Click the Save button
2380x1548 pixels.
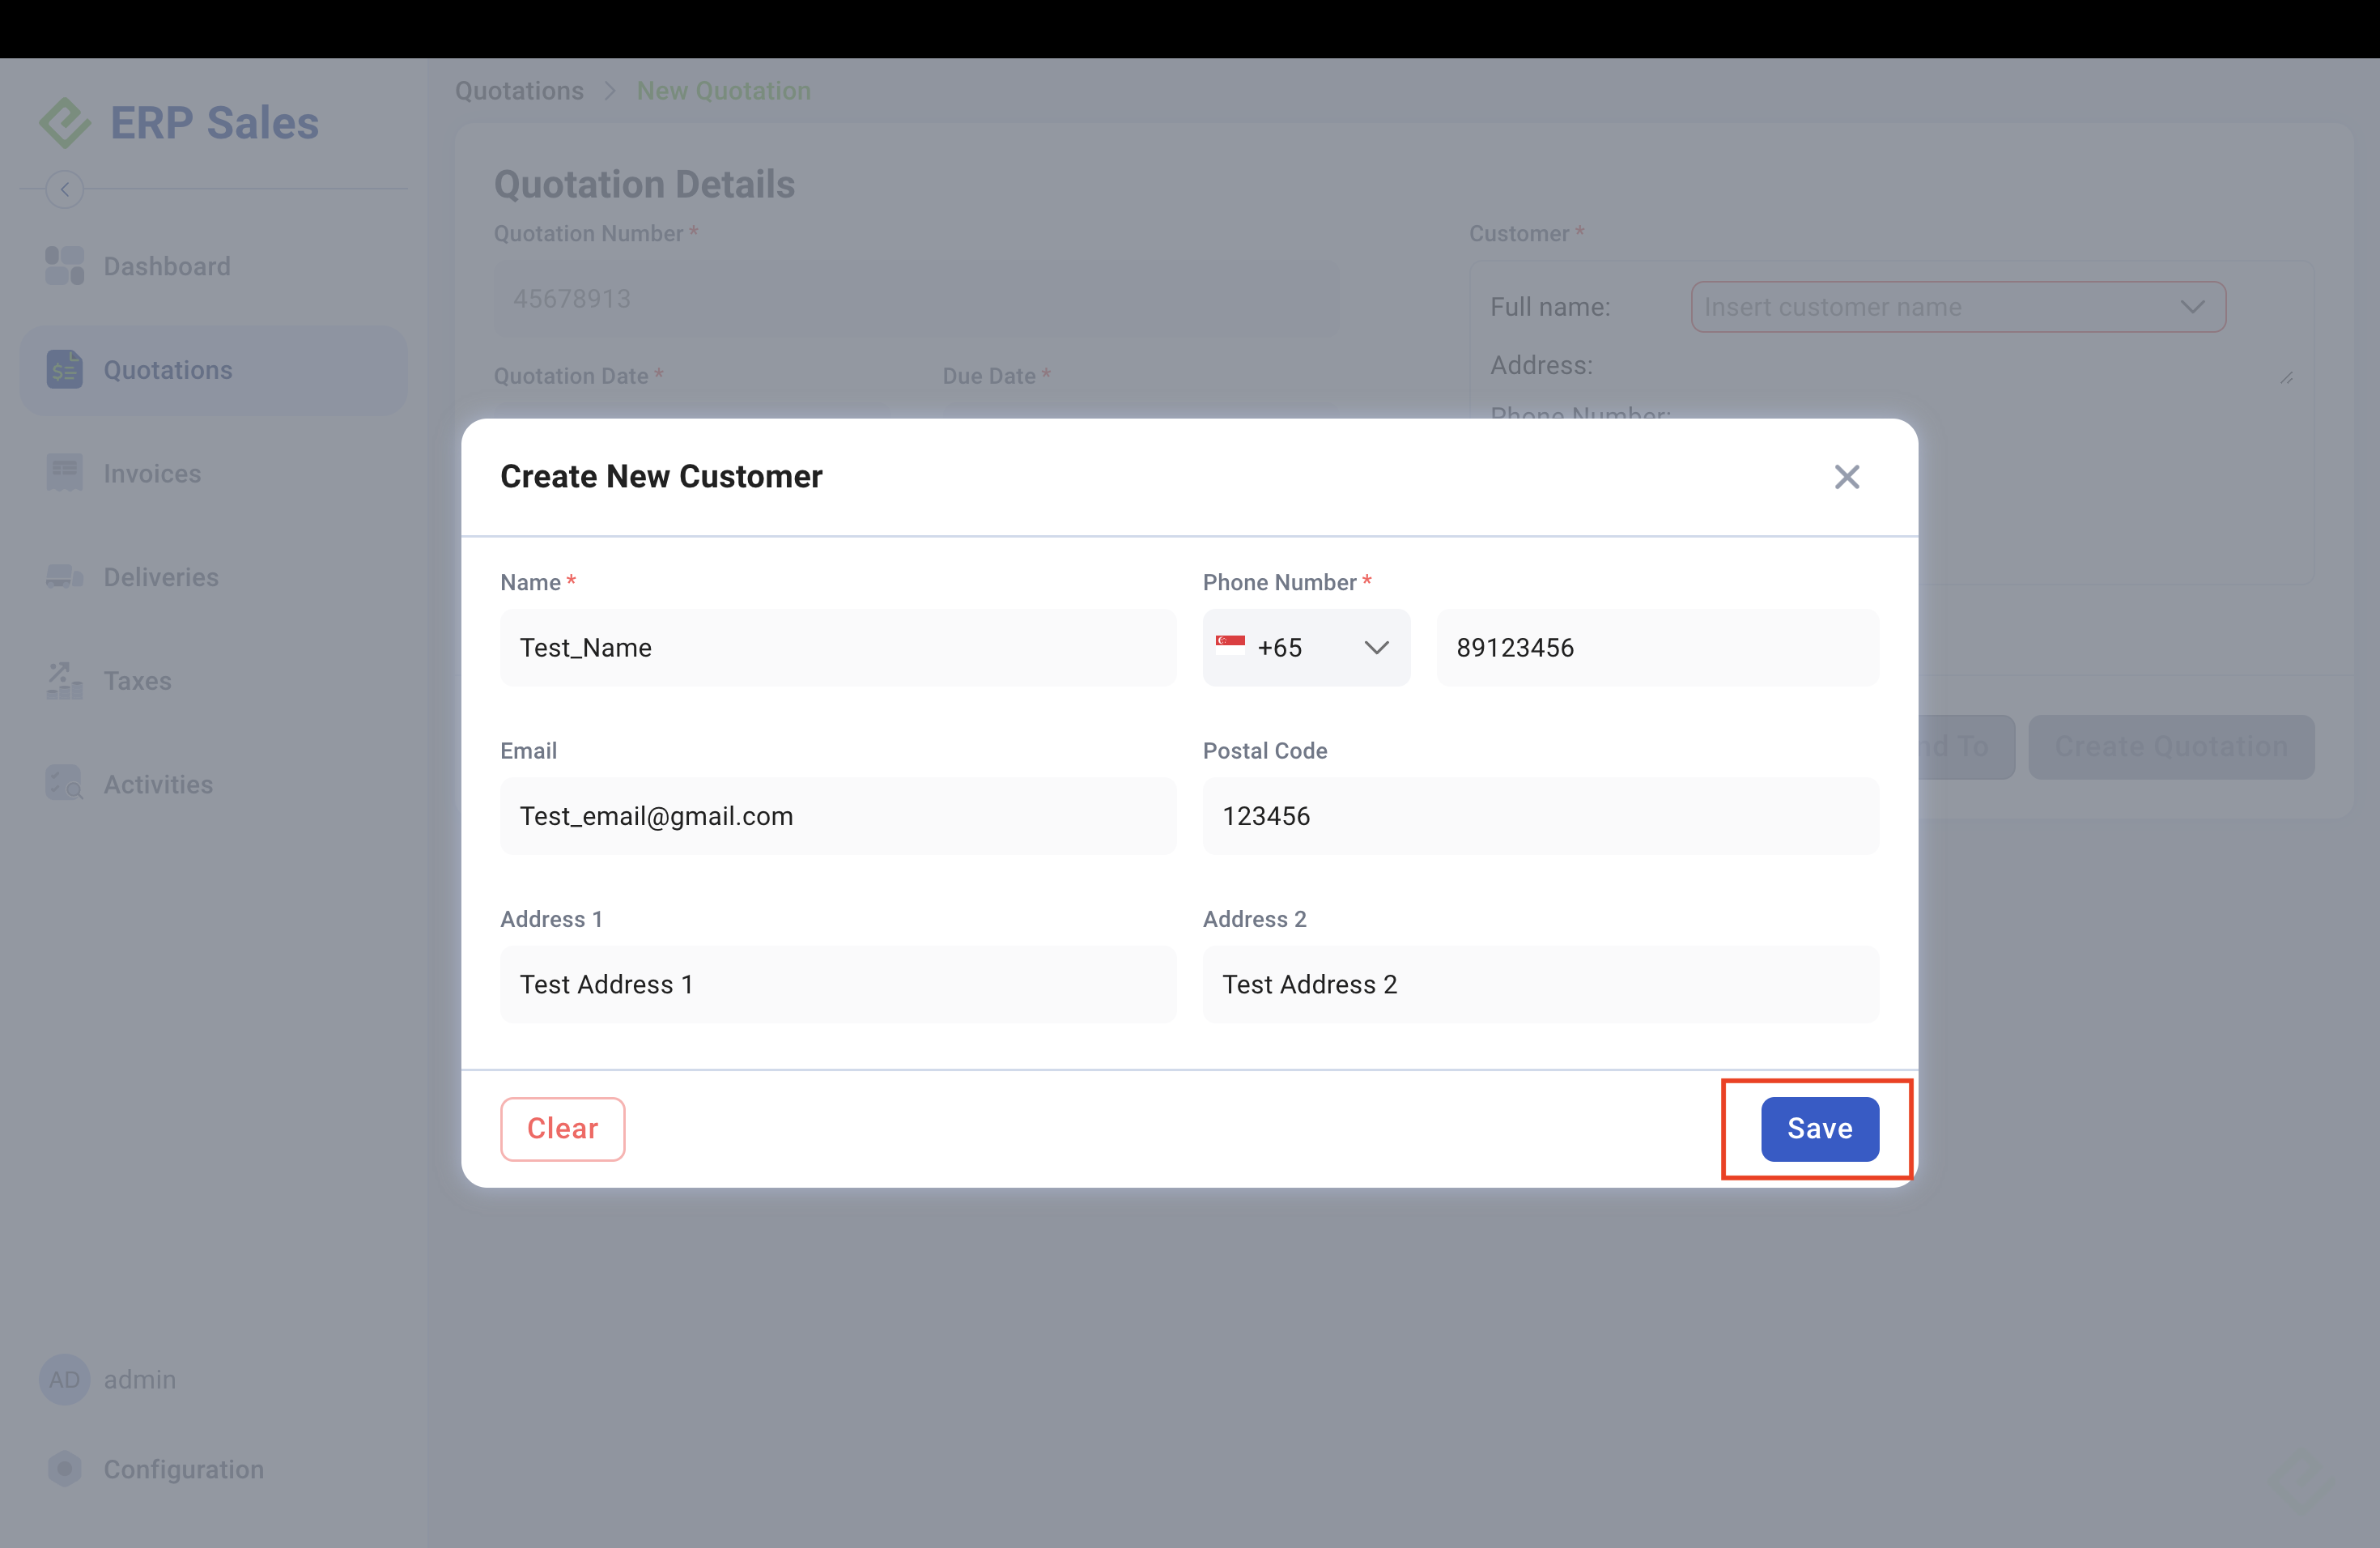click(1819, 1128)
